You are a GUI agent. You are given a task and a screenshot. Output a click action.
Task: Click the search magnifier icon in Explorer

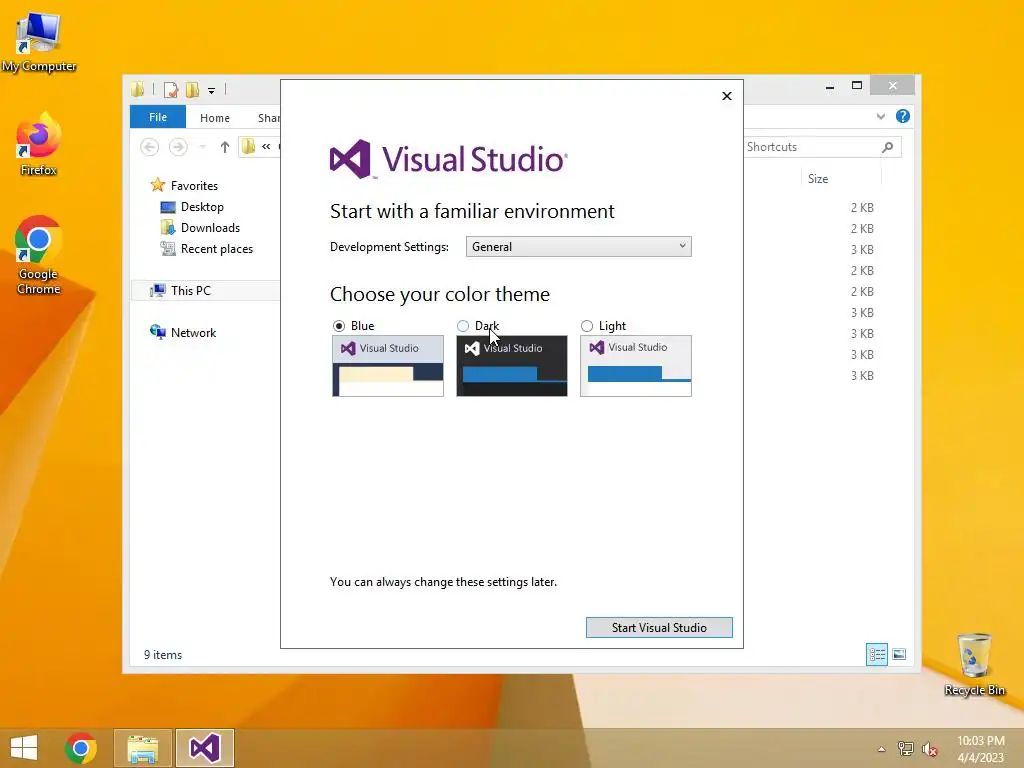888,147
